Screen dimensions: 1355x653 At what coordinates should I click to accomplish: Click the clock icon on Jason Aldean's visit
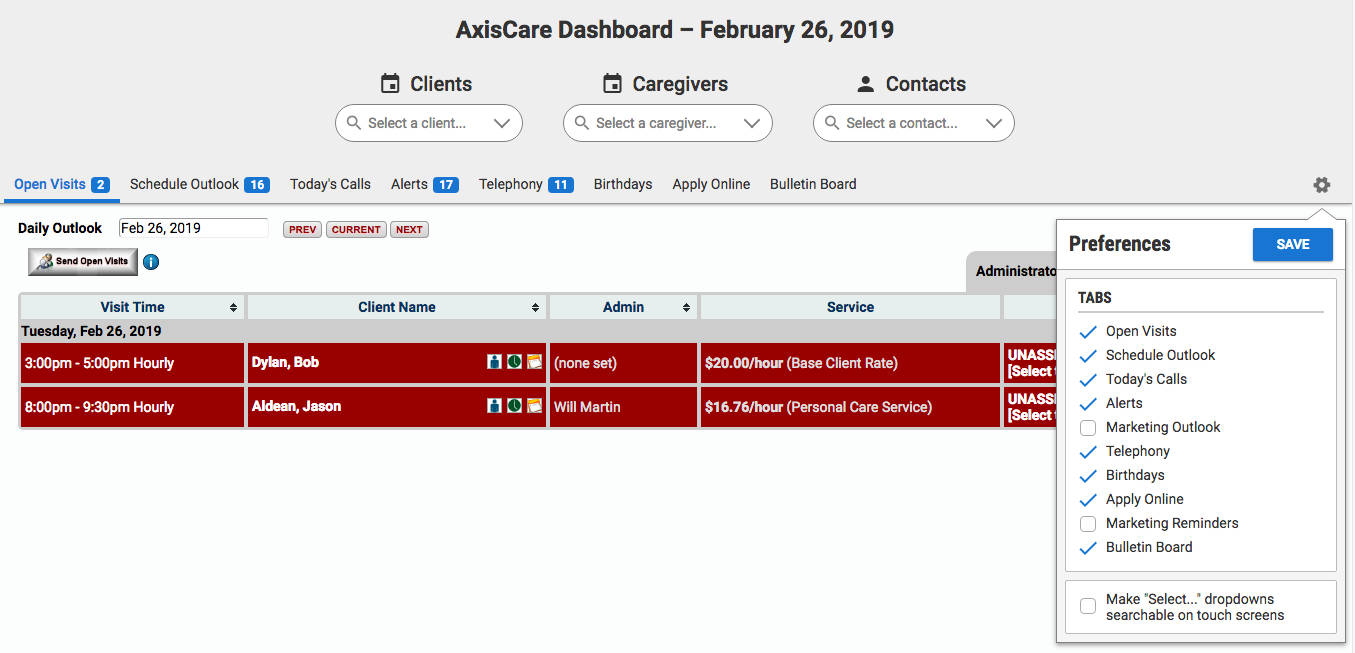(515, 407)
